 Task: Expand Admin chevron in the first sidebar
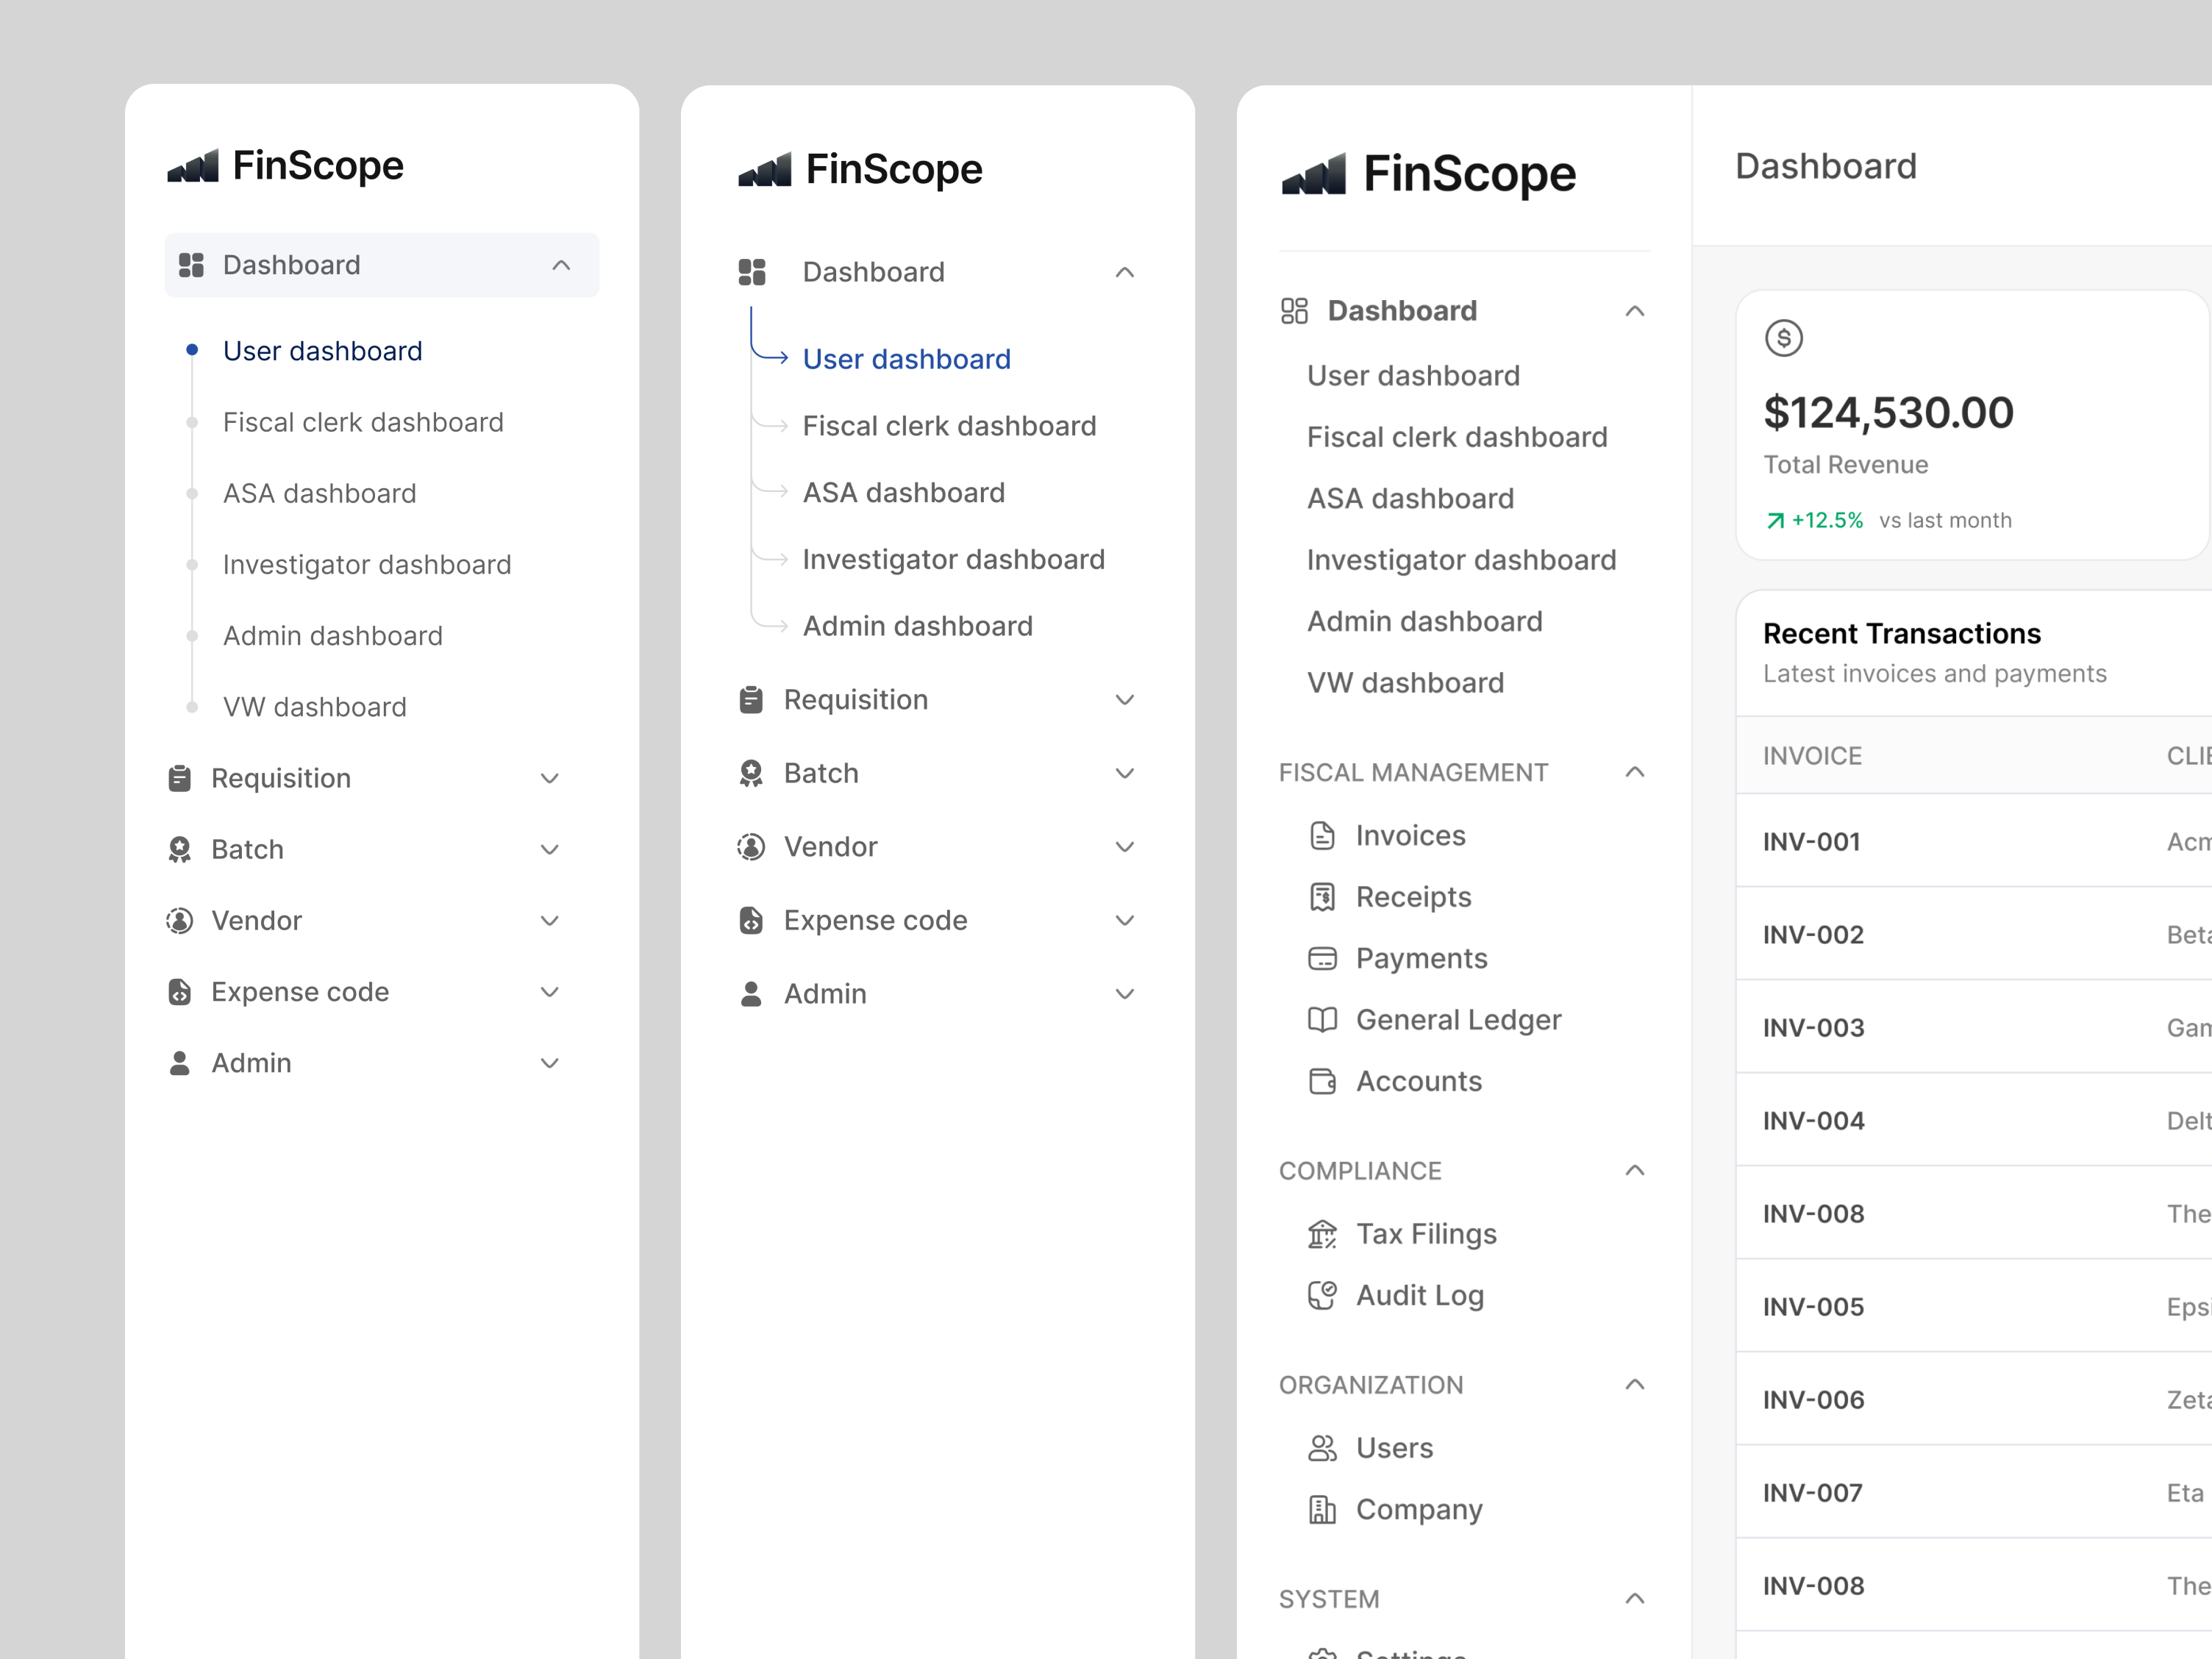(549, 1063)
